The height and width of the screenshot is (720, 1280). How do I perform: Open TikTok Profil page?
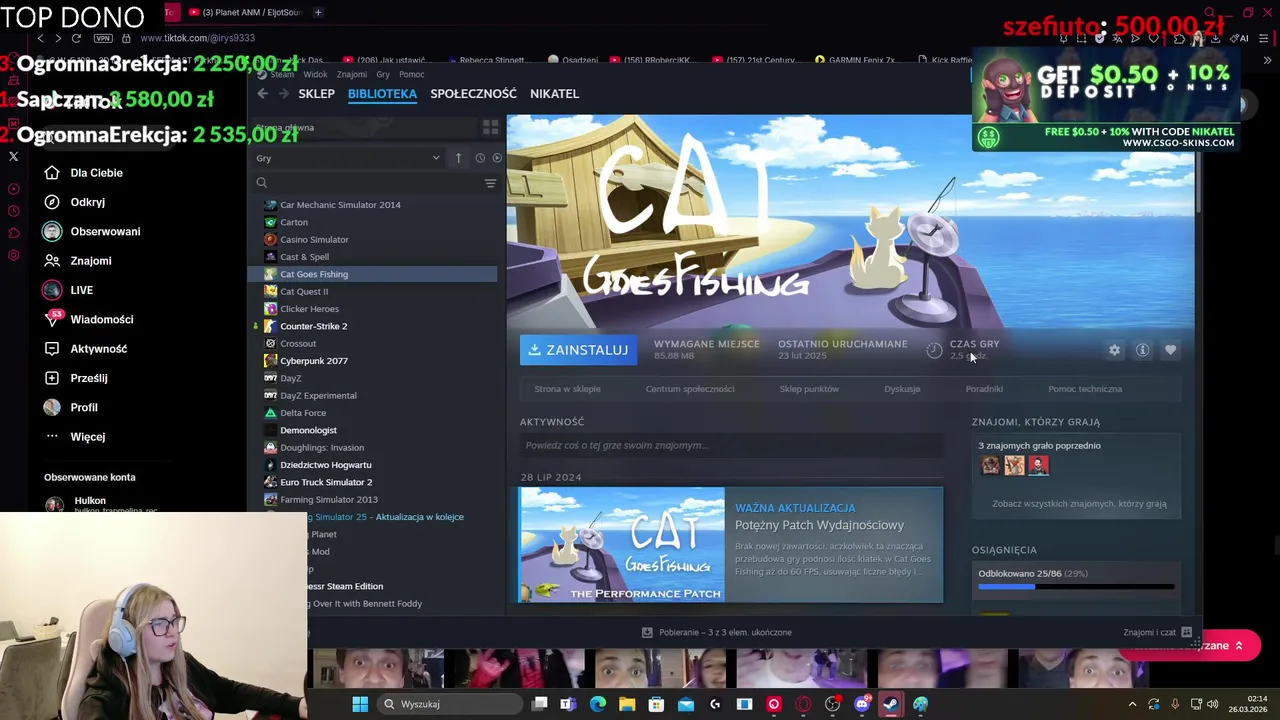coord(70,407)
